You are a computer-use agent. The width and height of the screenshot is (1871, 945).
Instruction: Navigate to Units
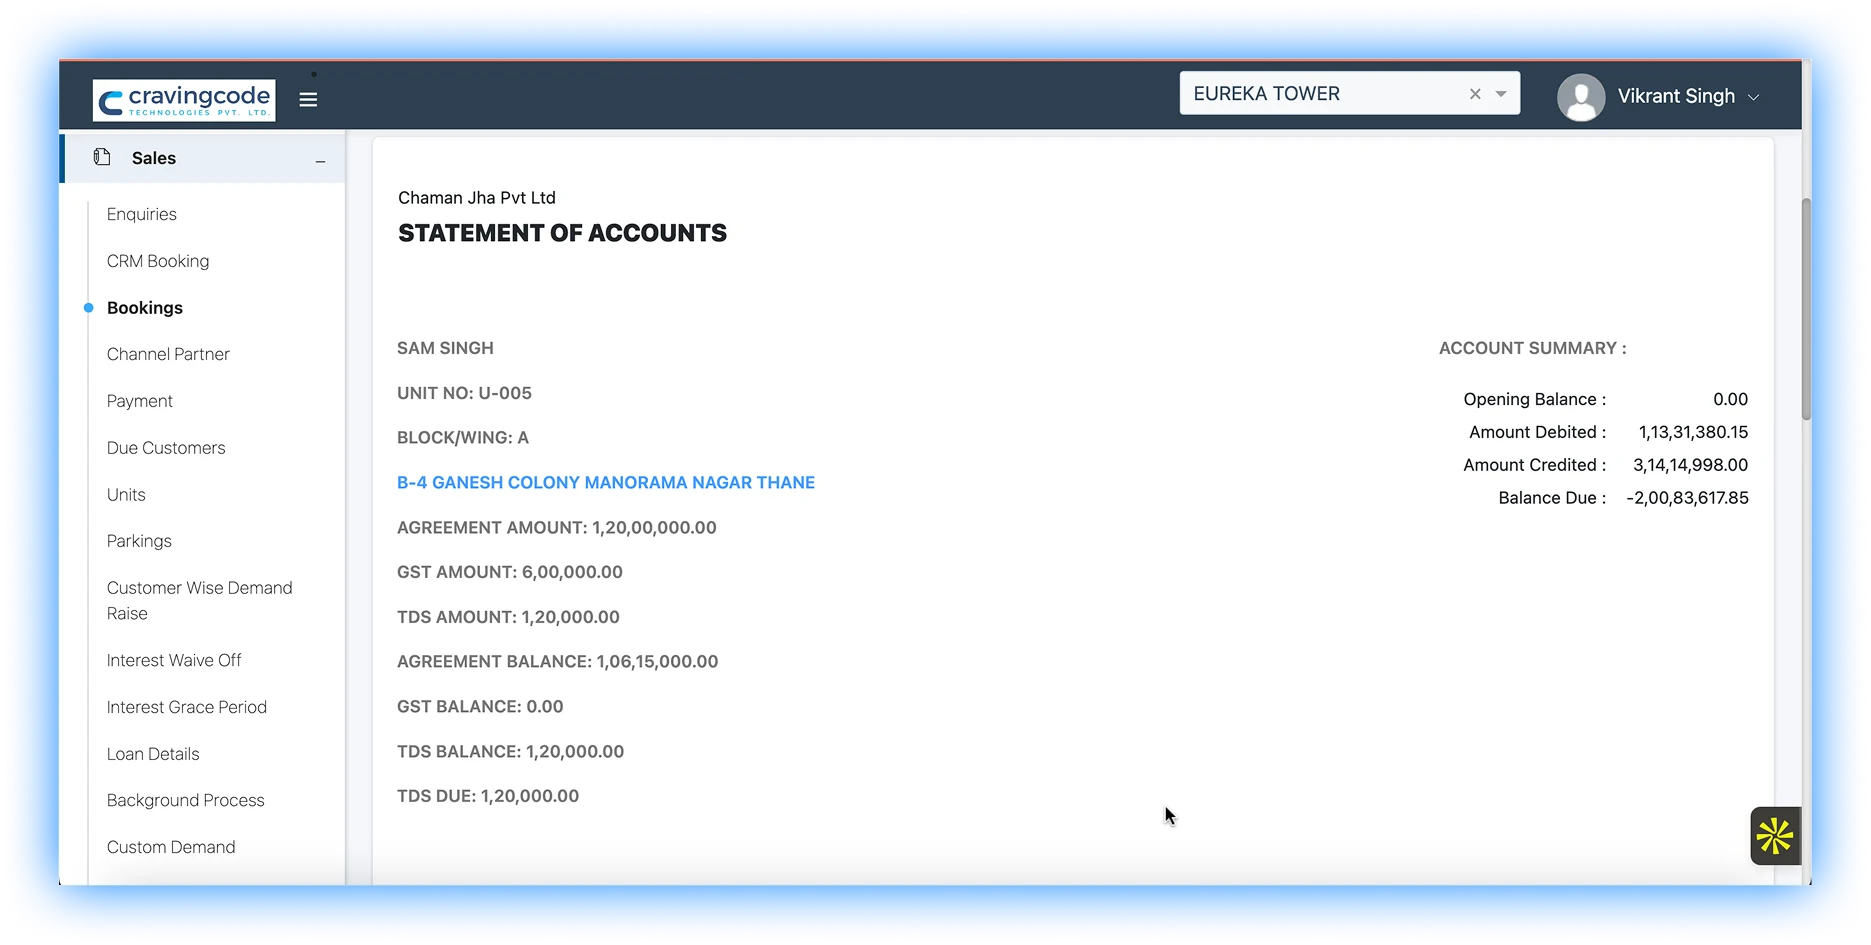tap(126, 495)
